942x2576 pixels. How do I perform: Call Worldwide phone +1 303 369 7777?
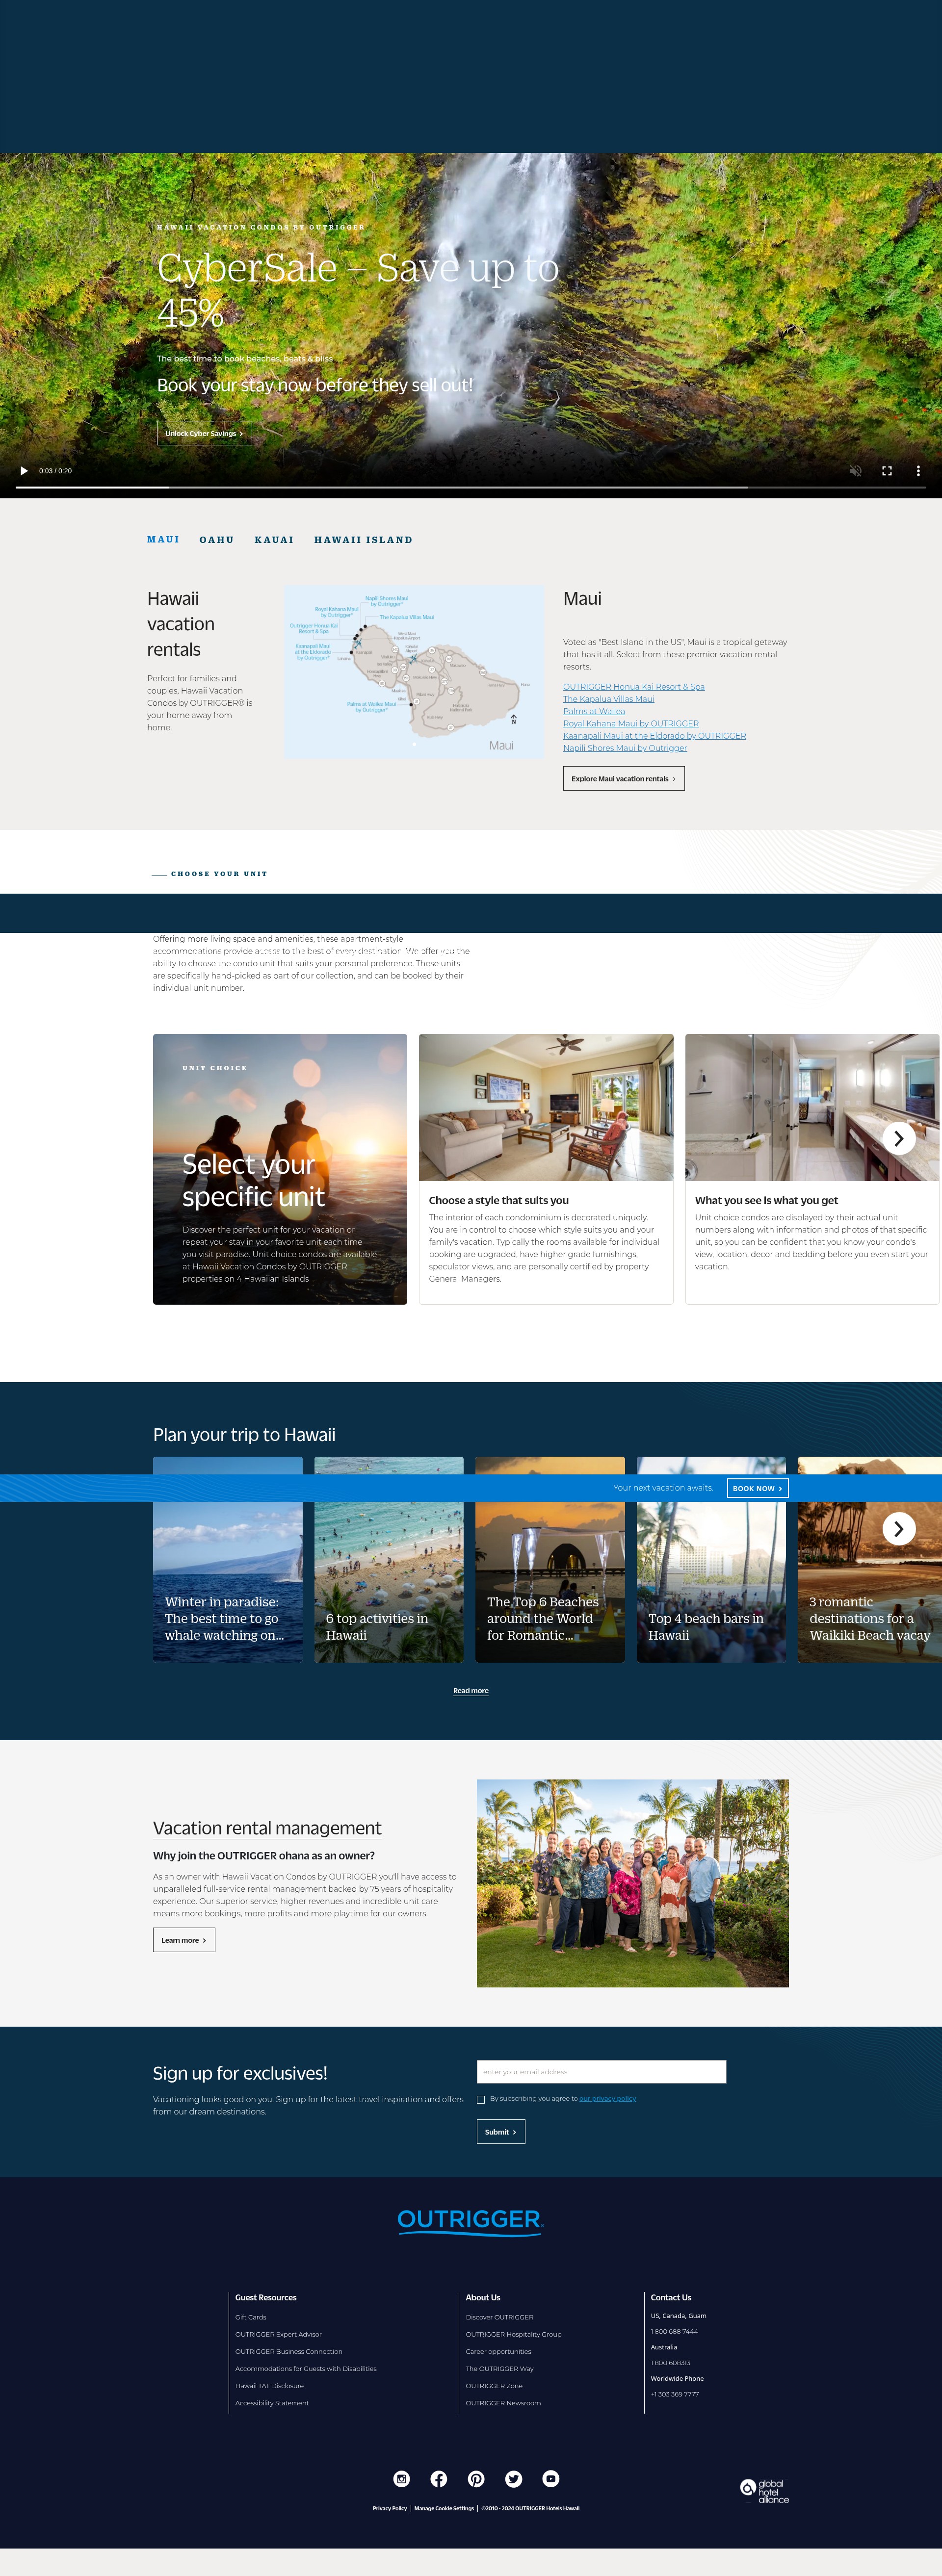[x=675, y=2394]
